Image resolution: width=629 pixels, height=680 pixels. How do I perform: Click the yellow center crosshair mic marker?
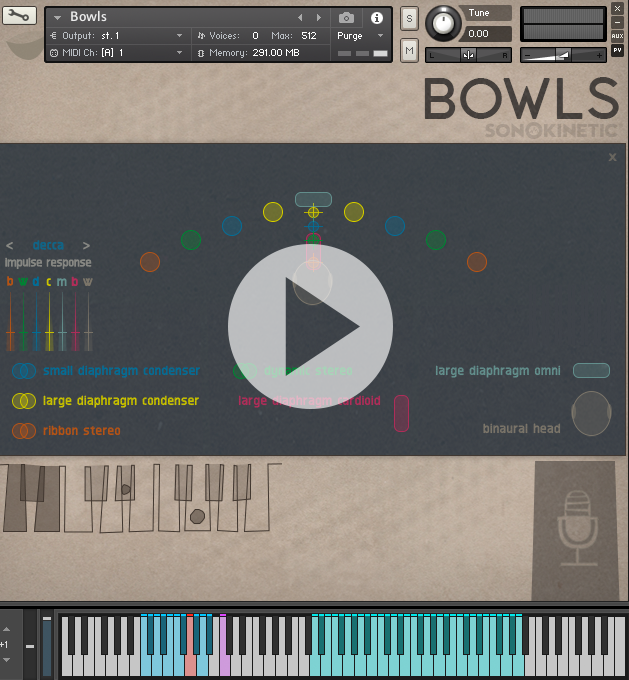click(x=313, y=212)
